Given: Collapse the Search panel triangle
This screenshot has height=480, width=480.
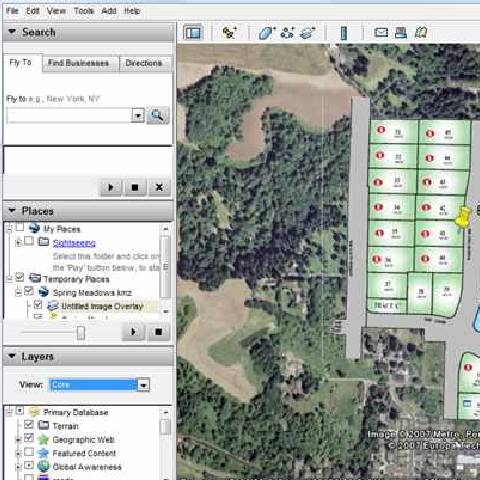Looking at the screenshot, I should point(12,32).
